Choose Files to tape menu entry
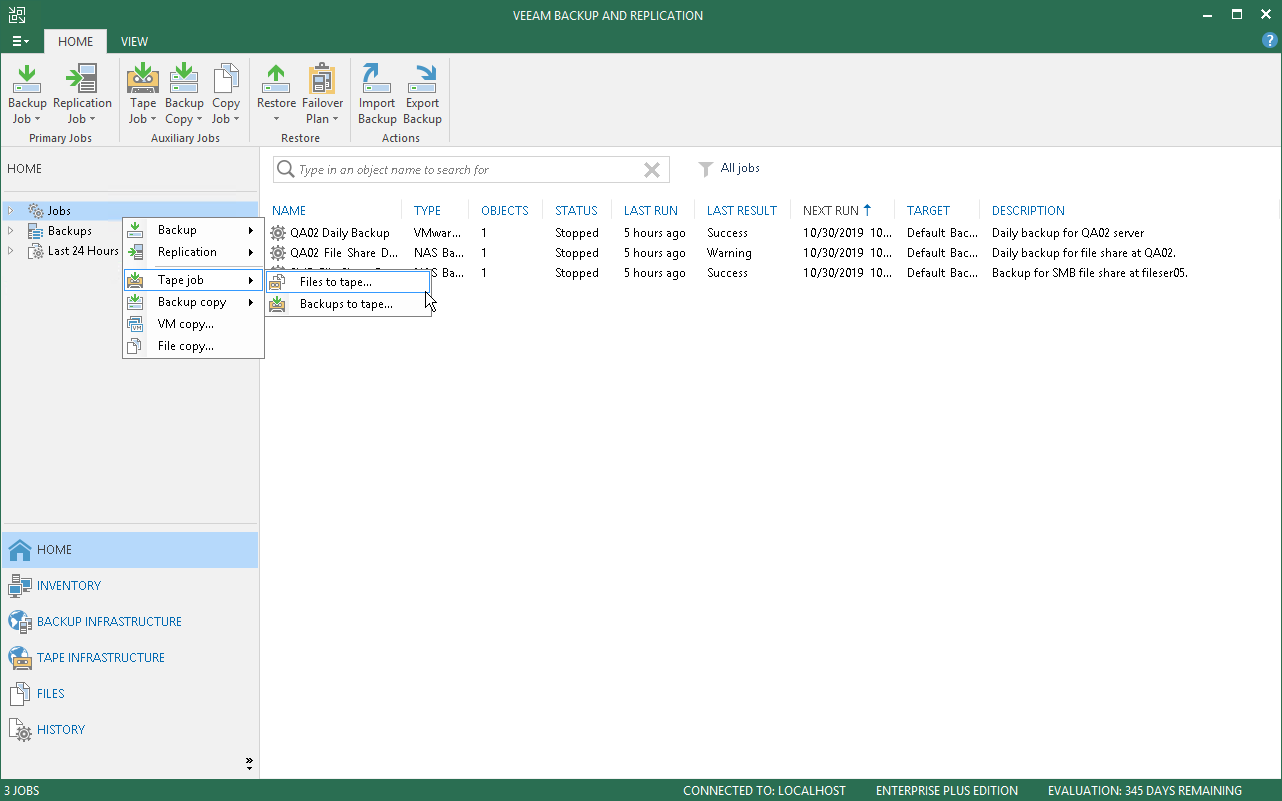The width and height of the screenshot is (1282, 801). pos(336,282)
